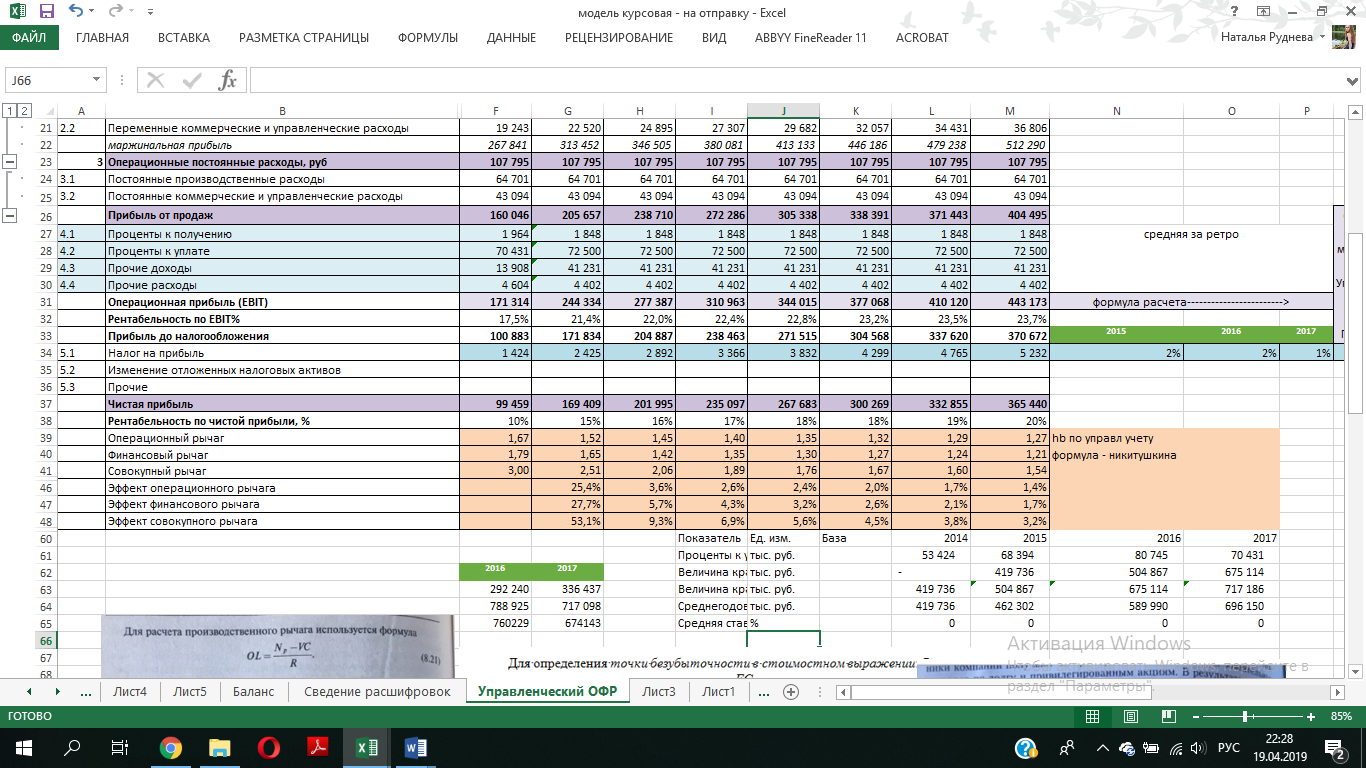
Task: Click the zoom in plus button
Action: click(1310, 716)
